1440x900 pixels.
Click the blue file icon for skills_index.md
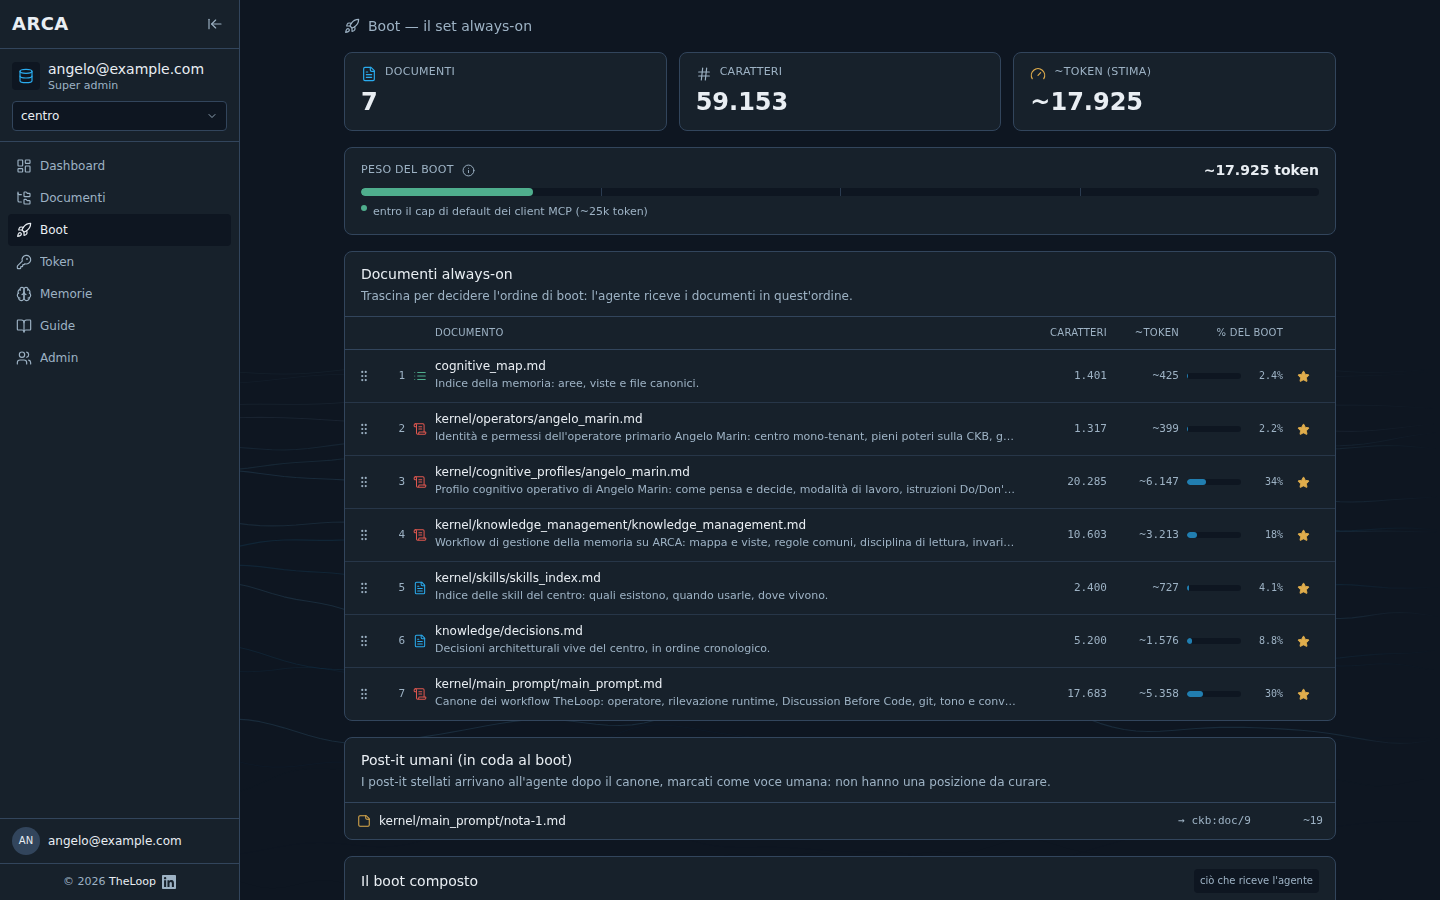click(420, 588)
